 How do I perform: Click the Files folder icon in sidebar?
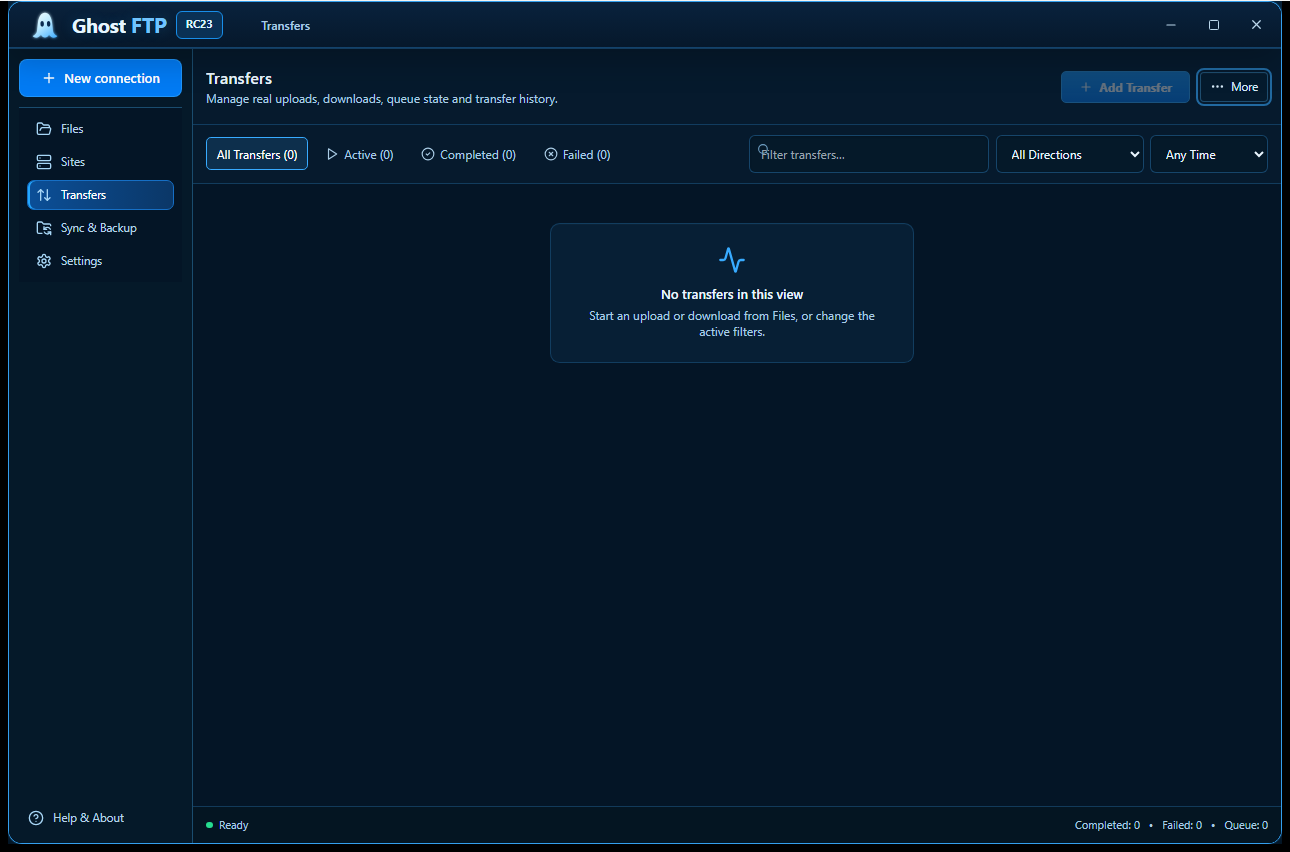click(44, 129)
